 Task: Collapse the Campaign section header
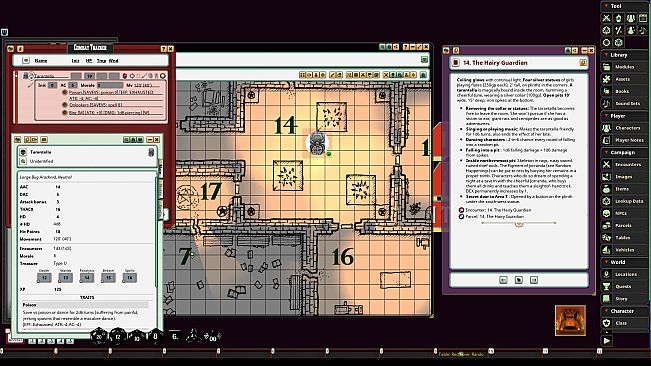pyautogui.click(x=624, y=152)
